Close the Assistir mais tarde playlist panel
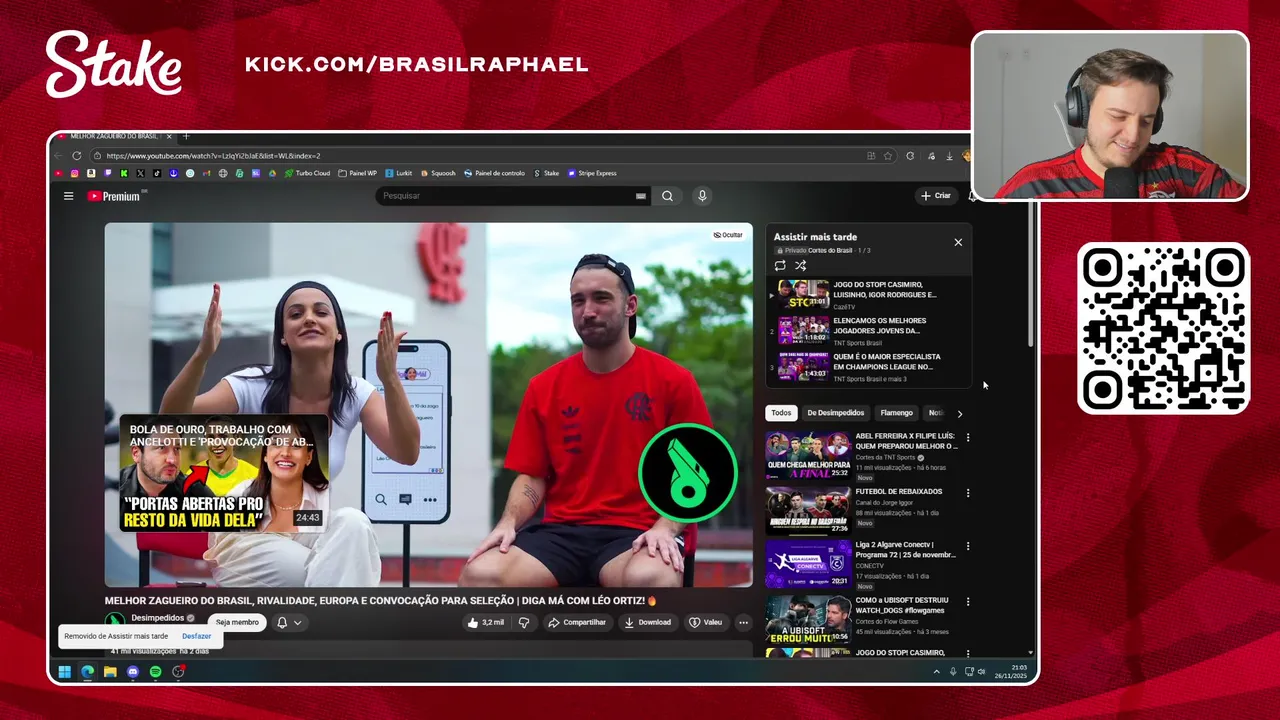Image resolution: width=1280 pixels, height=720 pixels. (x=958, y=242)
